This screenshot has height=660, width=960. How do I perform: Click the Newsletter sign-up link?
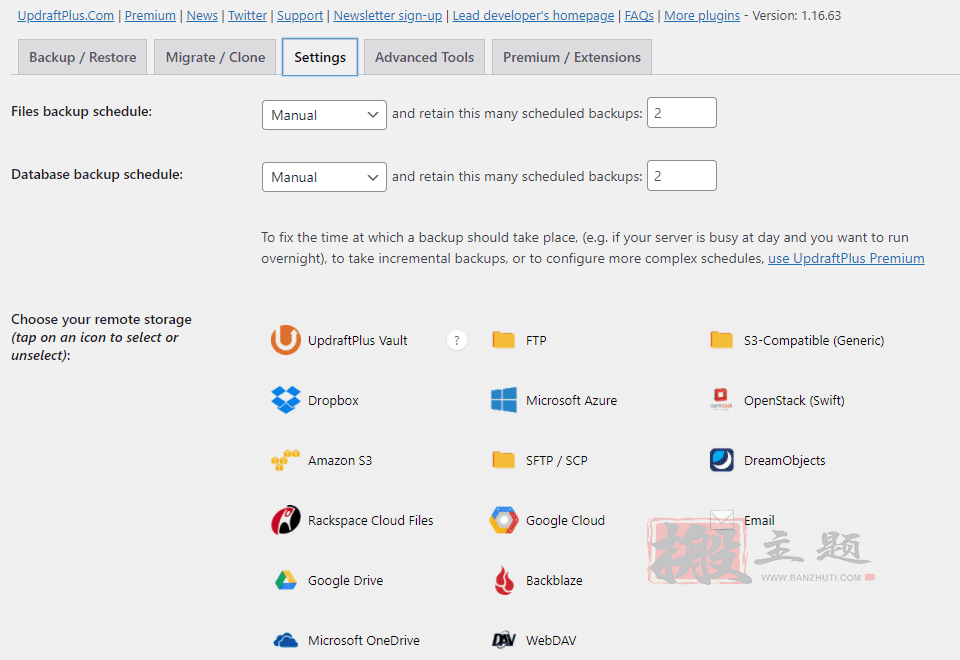point(388,16)
